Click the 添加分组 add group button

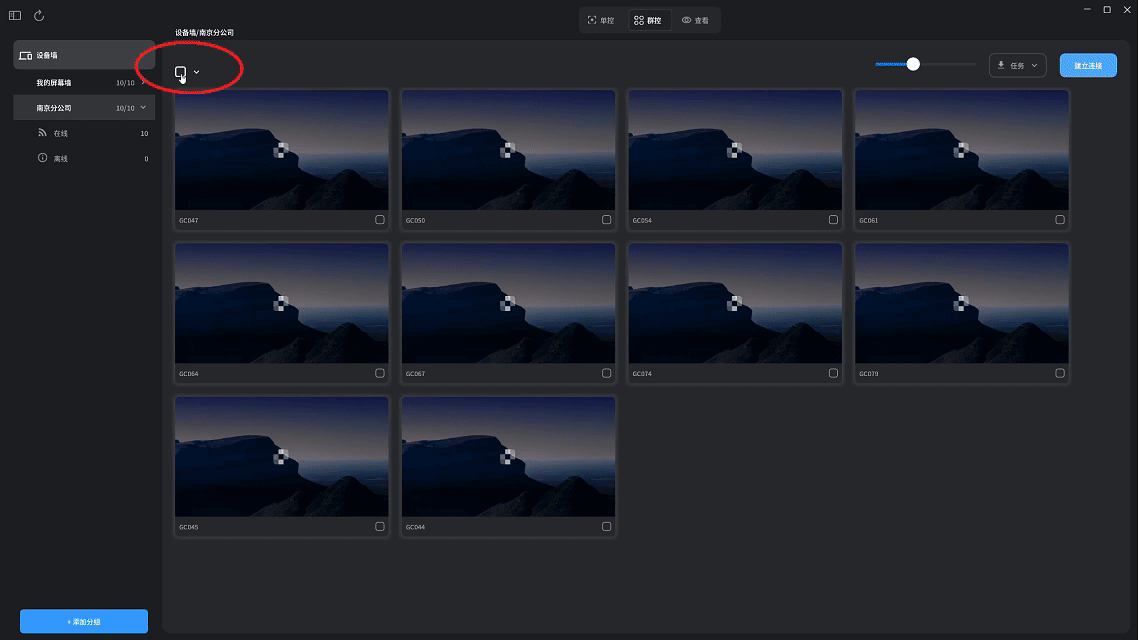pyautogui.click(x=84, y=621)
